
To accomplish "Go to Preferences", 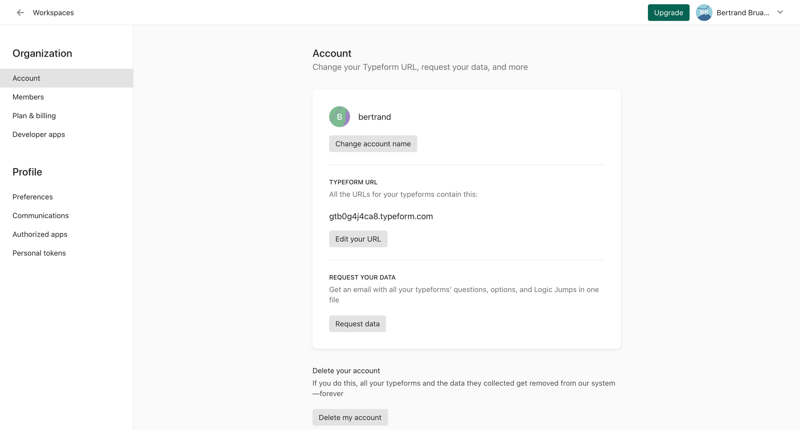I will click(33, 197).
